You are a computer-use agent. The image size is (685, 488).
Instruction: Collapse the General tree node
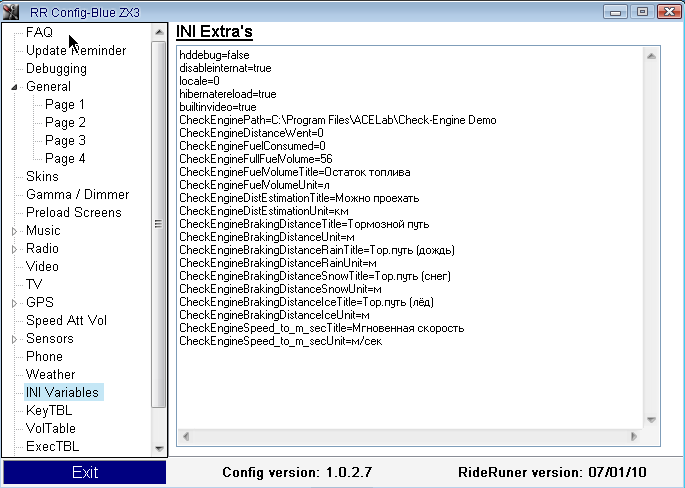pyautogui.click(x=15, y=87)
